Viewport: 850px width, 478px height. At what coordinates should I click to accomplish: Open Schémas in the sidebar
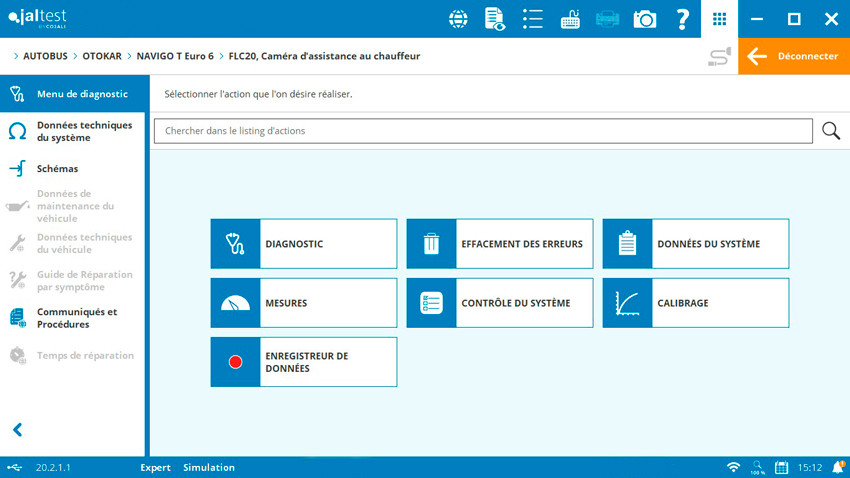[73, 169]
